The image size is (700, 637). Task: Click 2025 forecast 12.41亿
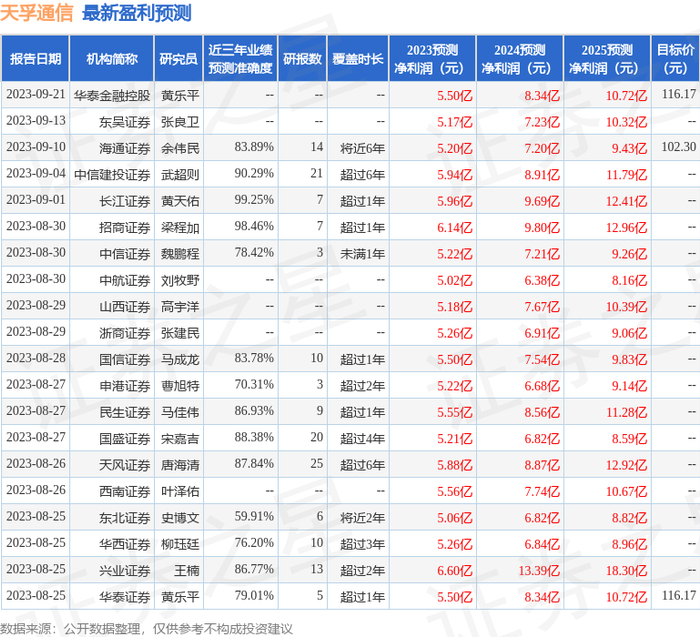pos(626,201)
